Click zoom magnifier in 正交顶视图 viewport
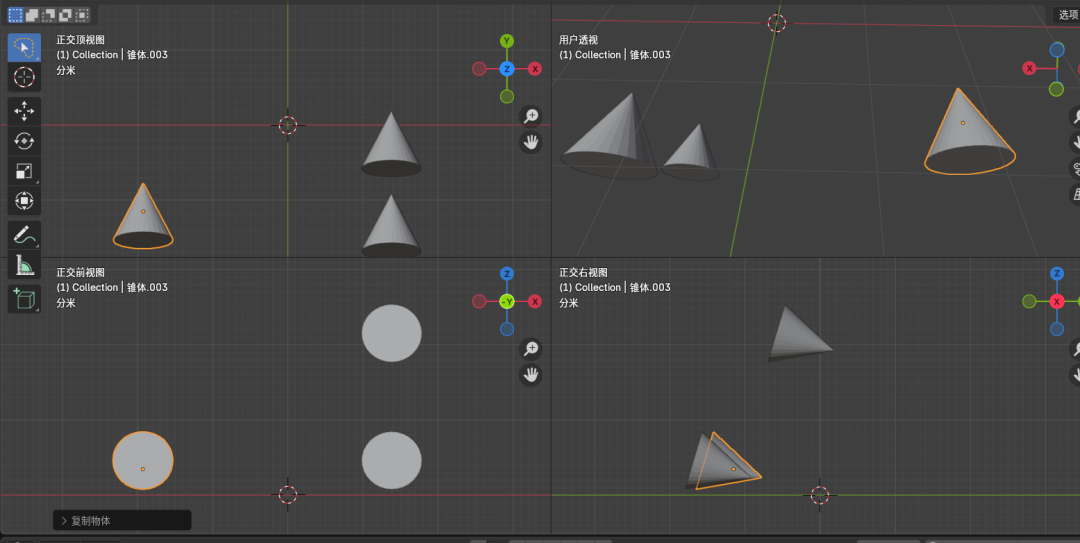Screen dimensions: 1080x543 (530, 116)
